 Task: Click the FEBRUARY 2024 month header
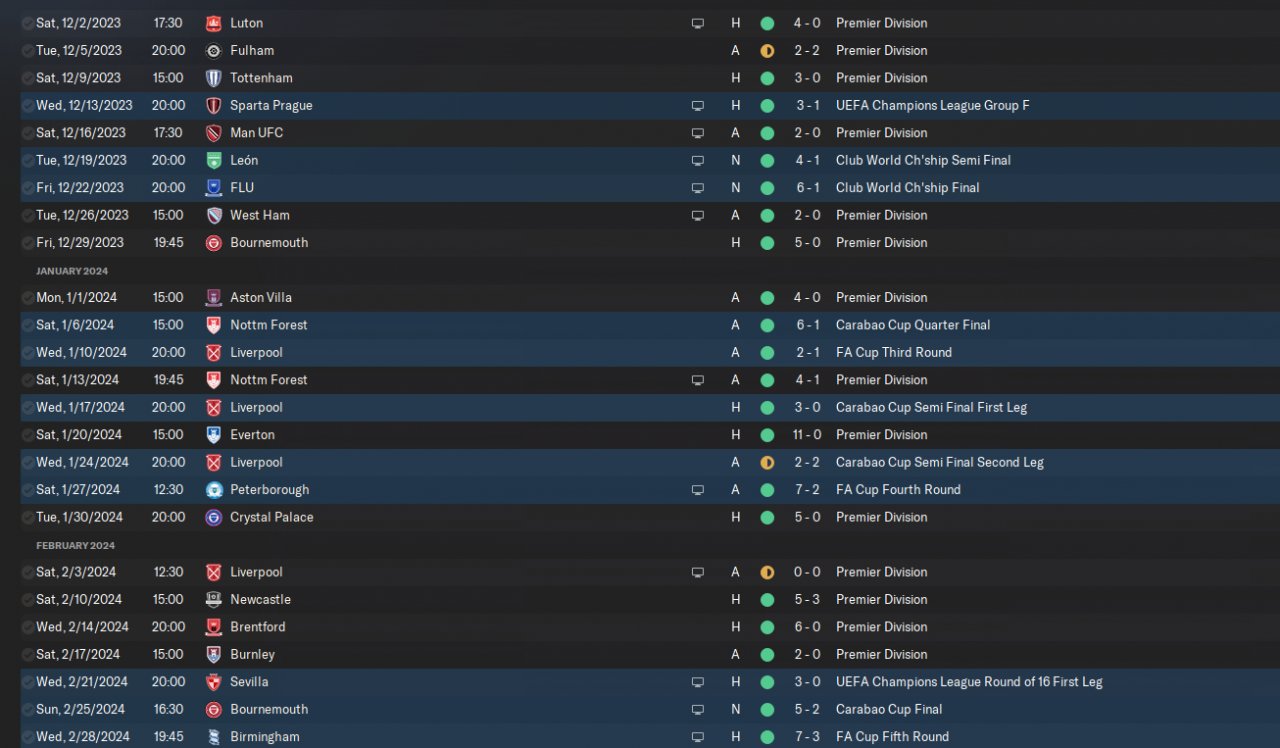coord(75,546)
